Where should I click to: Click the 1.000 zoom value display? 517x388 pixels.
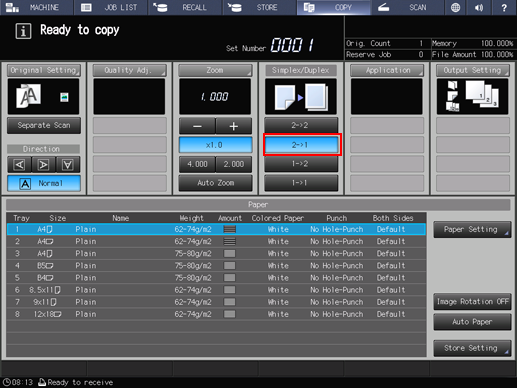pyautogui.click(x=215, y=97)
